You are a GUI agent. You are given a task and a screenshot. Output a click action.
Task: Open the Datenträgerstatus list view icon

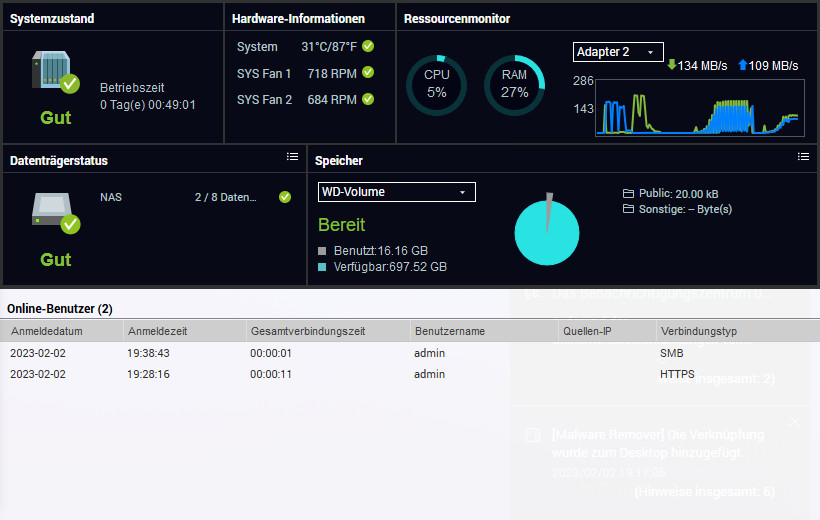(x=292, y=157)
